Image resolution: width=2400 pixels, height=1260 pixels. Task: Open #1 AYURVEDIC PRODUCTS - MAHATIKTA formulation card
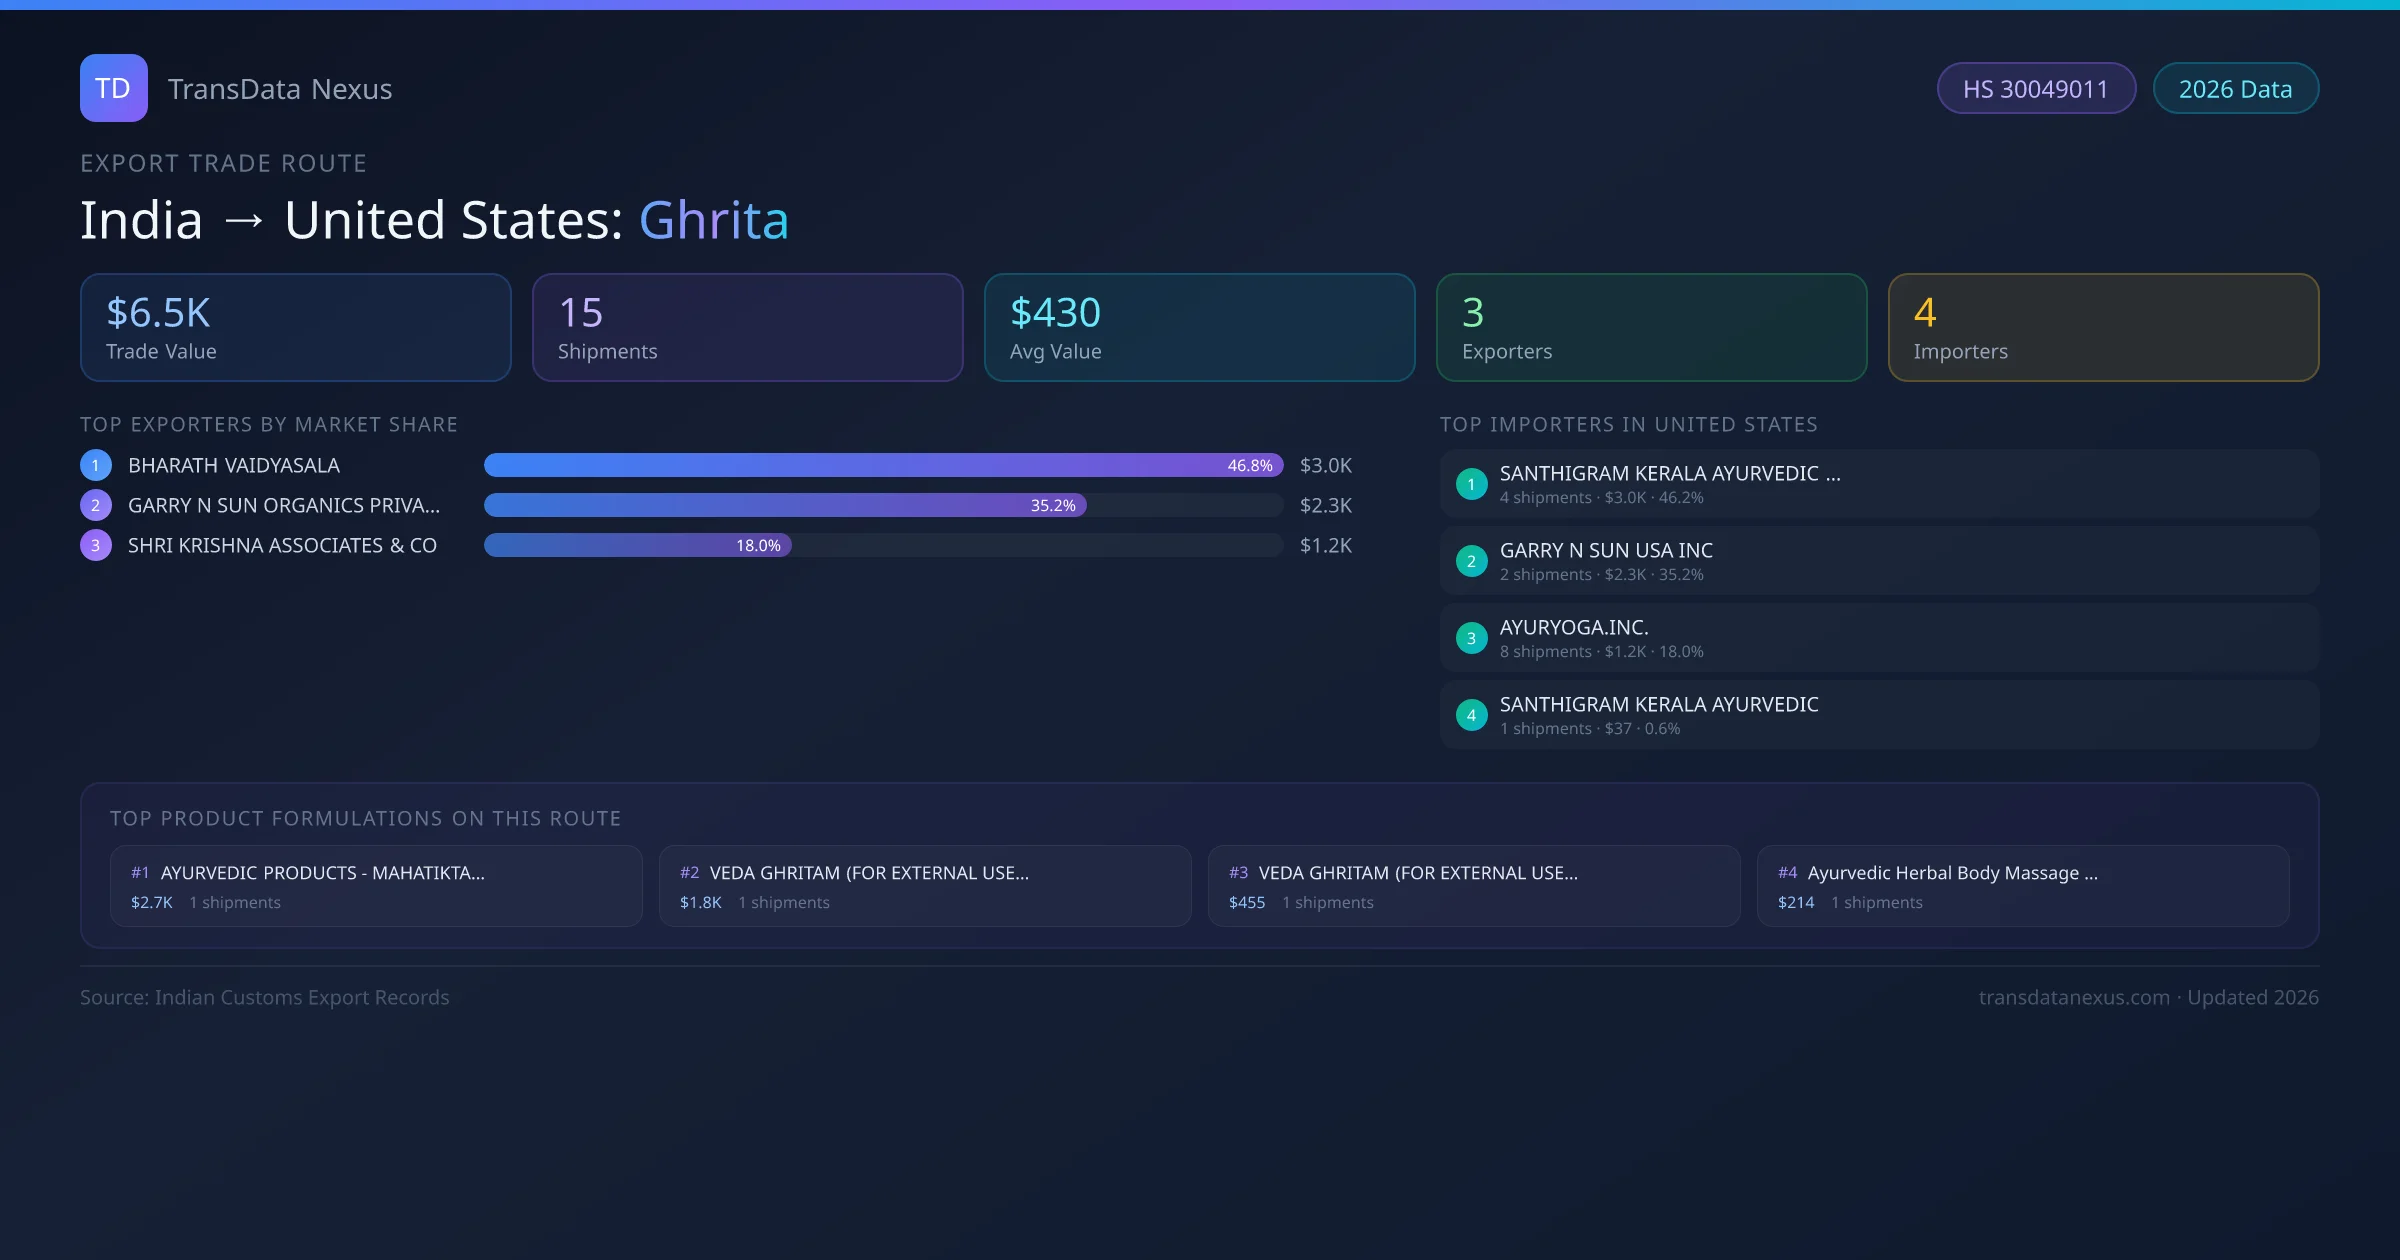tap(376, 886)
